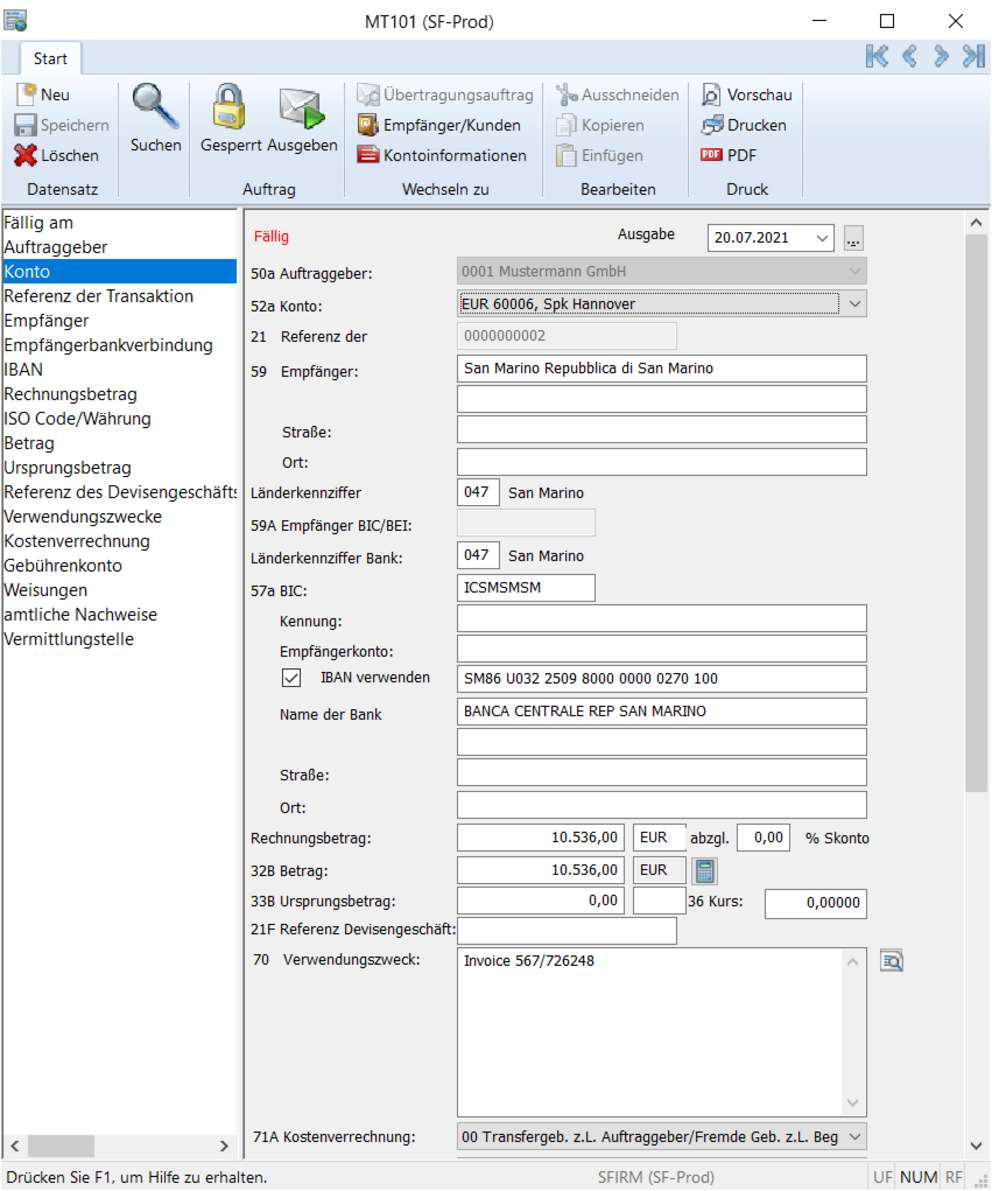Click the Ausgeben envelope icon
This screenshot has height=1191, width=992.
tap(299, 108)
